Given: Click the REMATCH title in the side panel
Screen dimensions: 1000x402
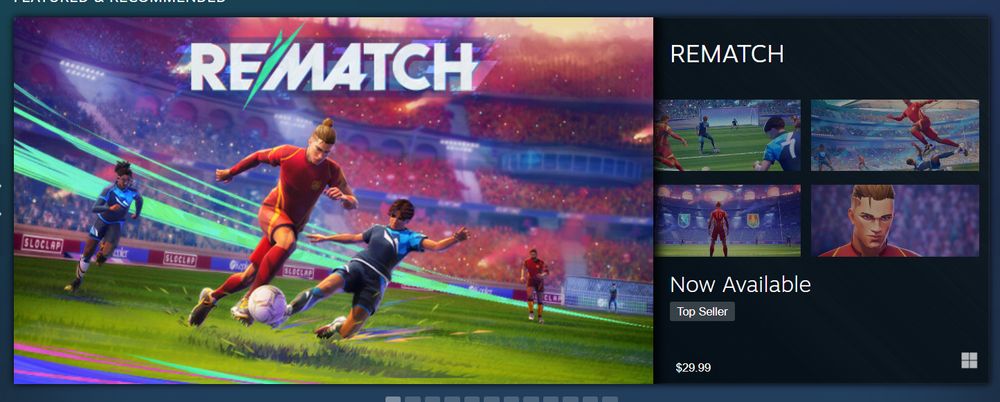Looking at the screenshot, I should coord(727,54).
